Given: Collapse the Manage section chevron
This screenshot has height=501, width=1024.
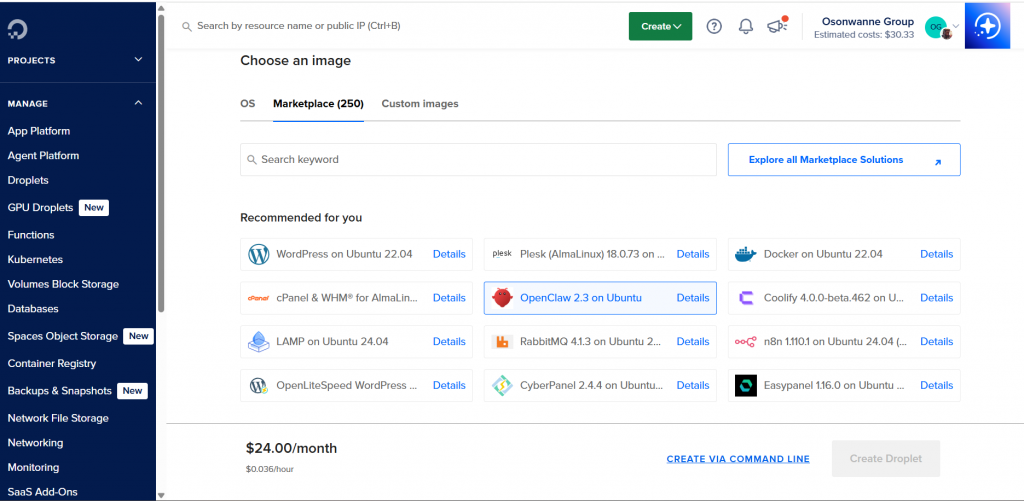Looking at the screenshot, I should pyautogui.click(x=138, y=103).
